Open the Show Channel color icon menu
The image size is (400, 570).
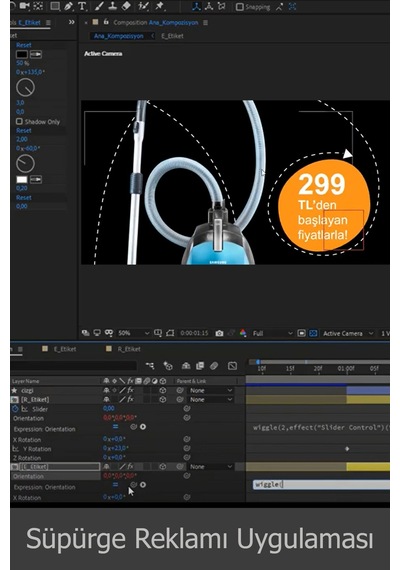[x=243, y=333]
